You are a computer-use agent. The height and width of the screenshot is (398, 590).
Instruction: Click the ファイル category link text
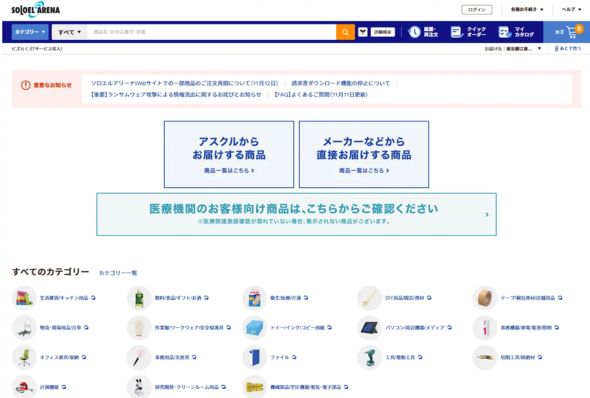[x=280, y=357]
